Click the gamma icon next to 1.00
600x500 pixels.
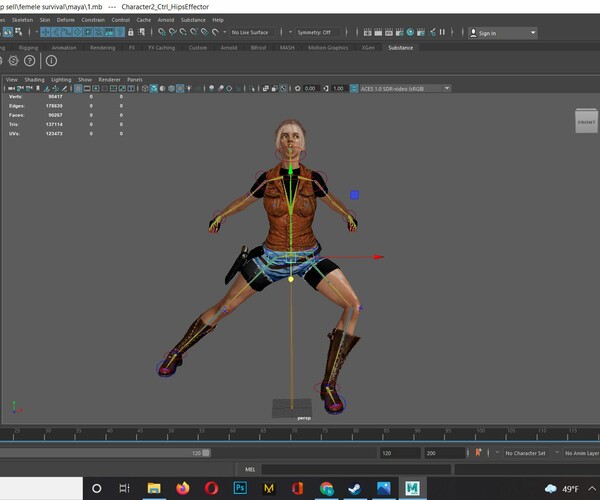326,88
